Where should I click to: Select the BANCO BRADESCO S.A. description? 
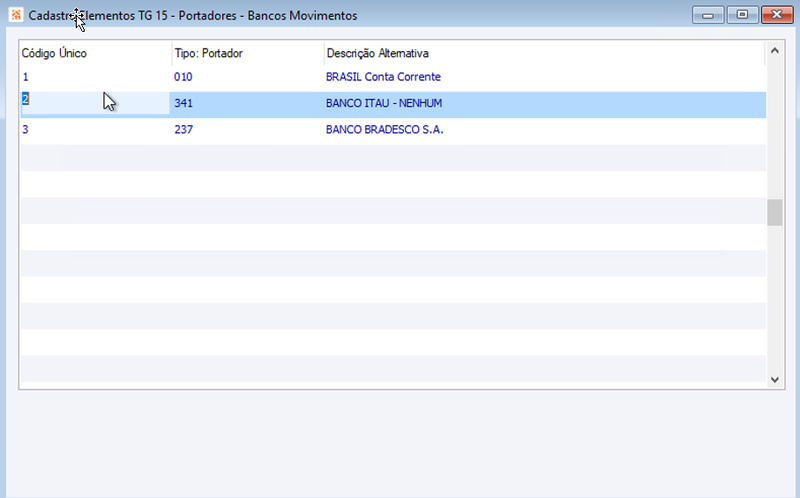384,130
